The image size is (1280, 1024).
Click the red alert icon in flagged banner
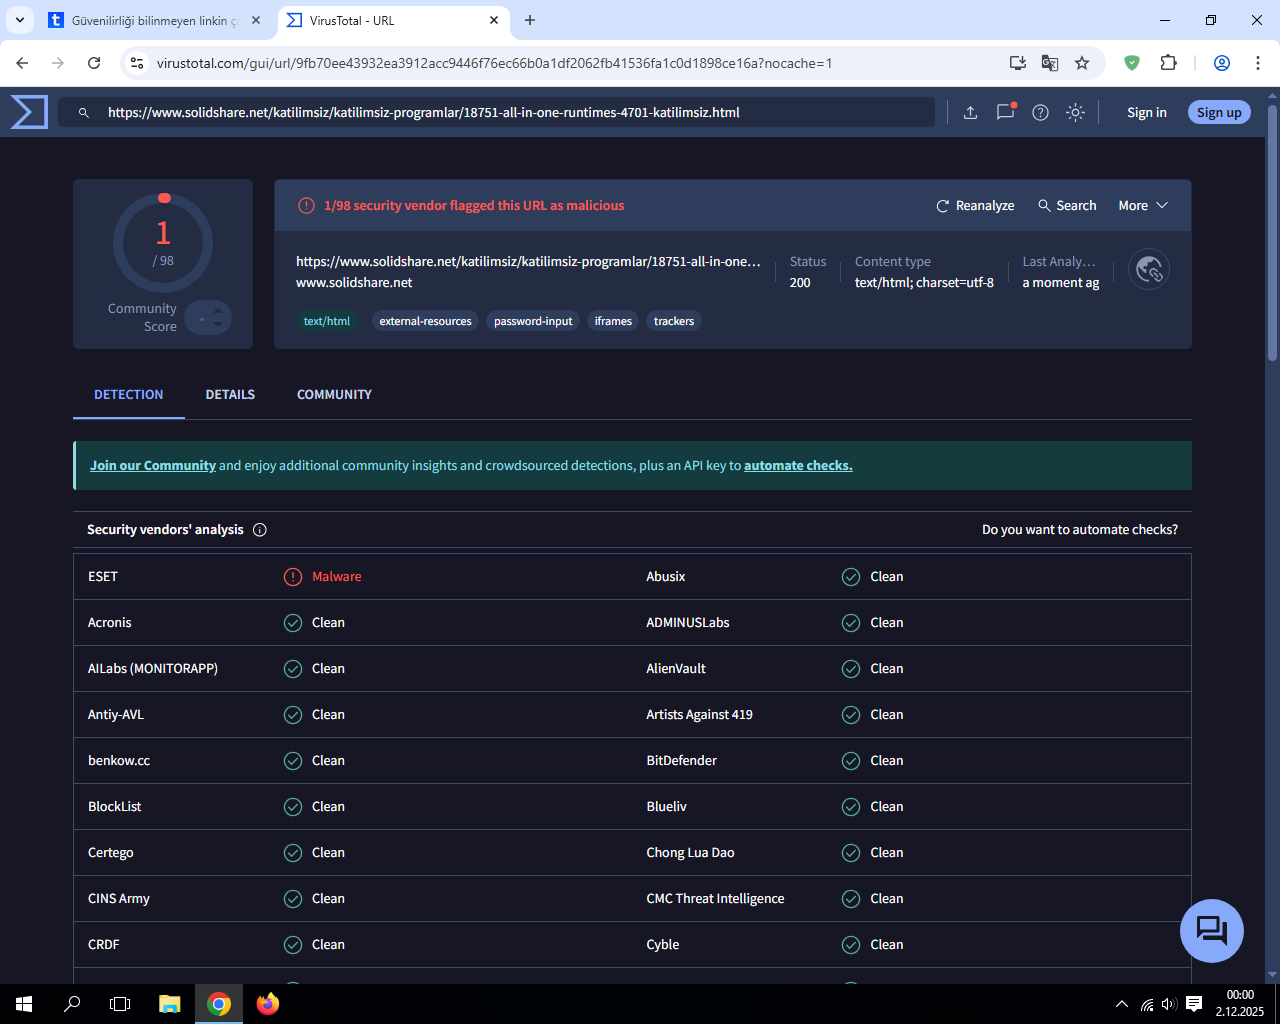[307, 206]
